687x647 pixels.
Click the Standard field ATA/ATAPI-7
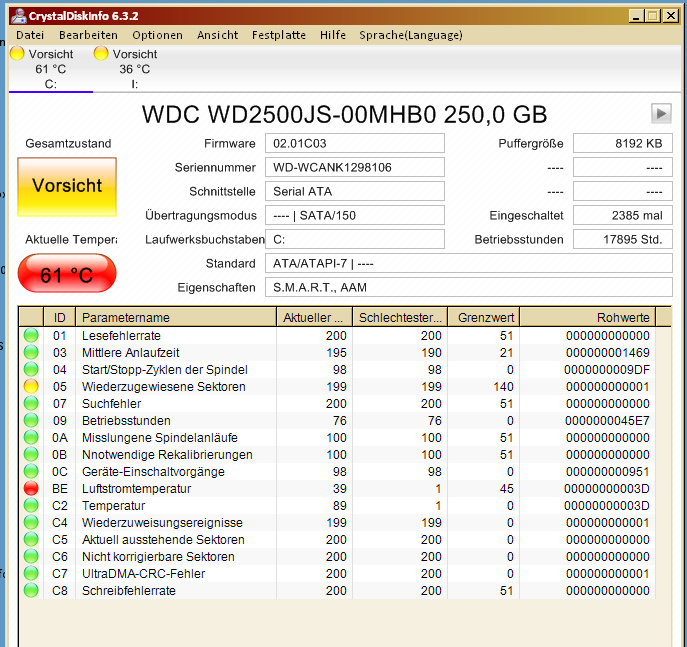point(468,263)
